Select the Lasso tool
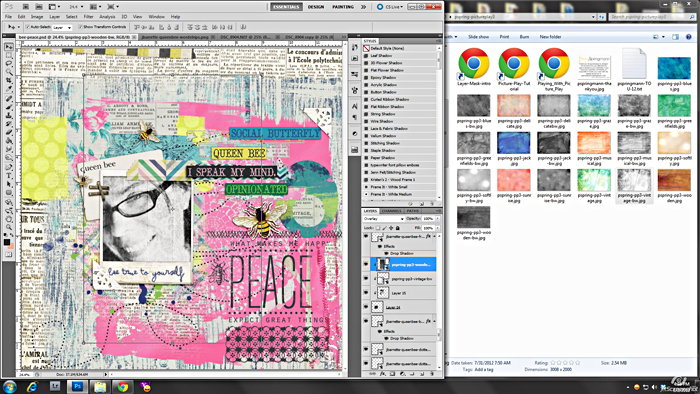 8,64
